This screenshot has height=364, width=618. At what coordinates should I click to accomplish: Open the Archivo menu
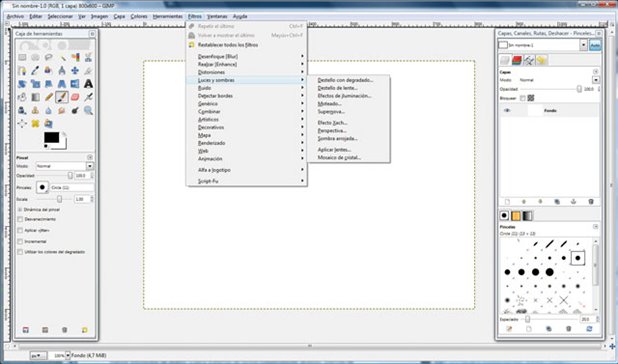tap(15, 17)
